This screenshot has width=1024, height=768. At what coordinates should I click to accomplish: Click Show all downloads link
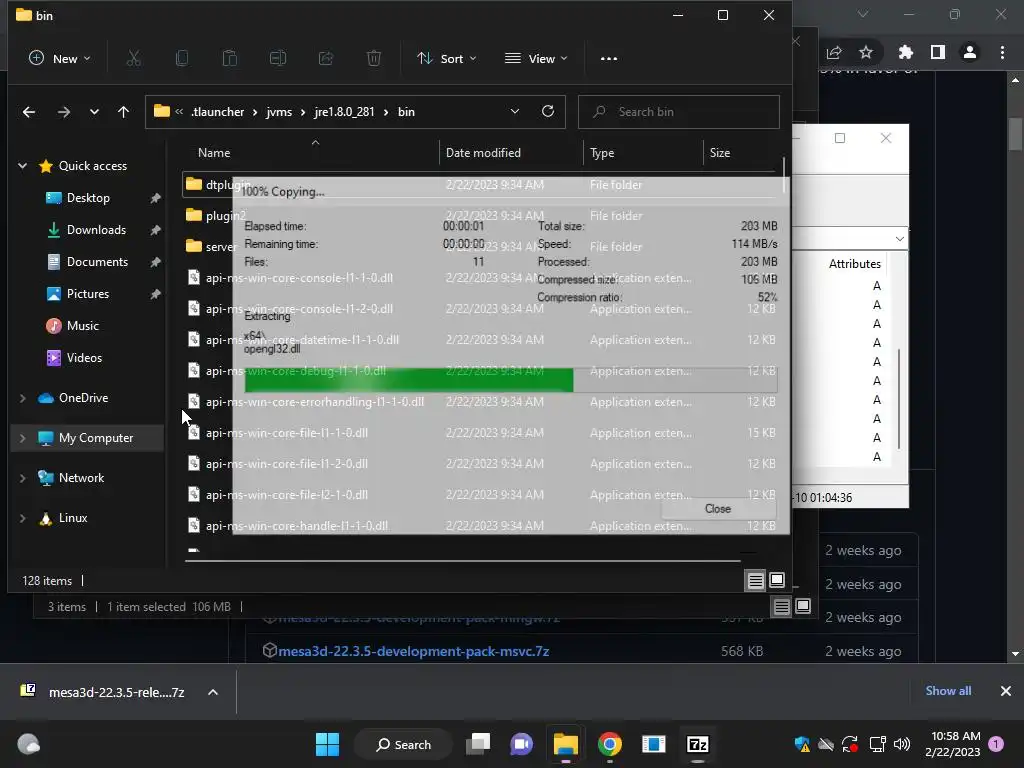(948, 691)
